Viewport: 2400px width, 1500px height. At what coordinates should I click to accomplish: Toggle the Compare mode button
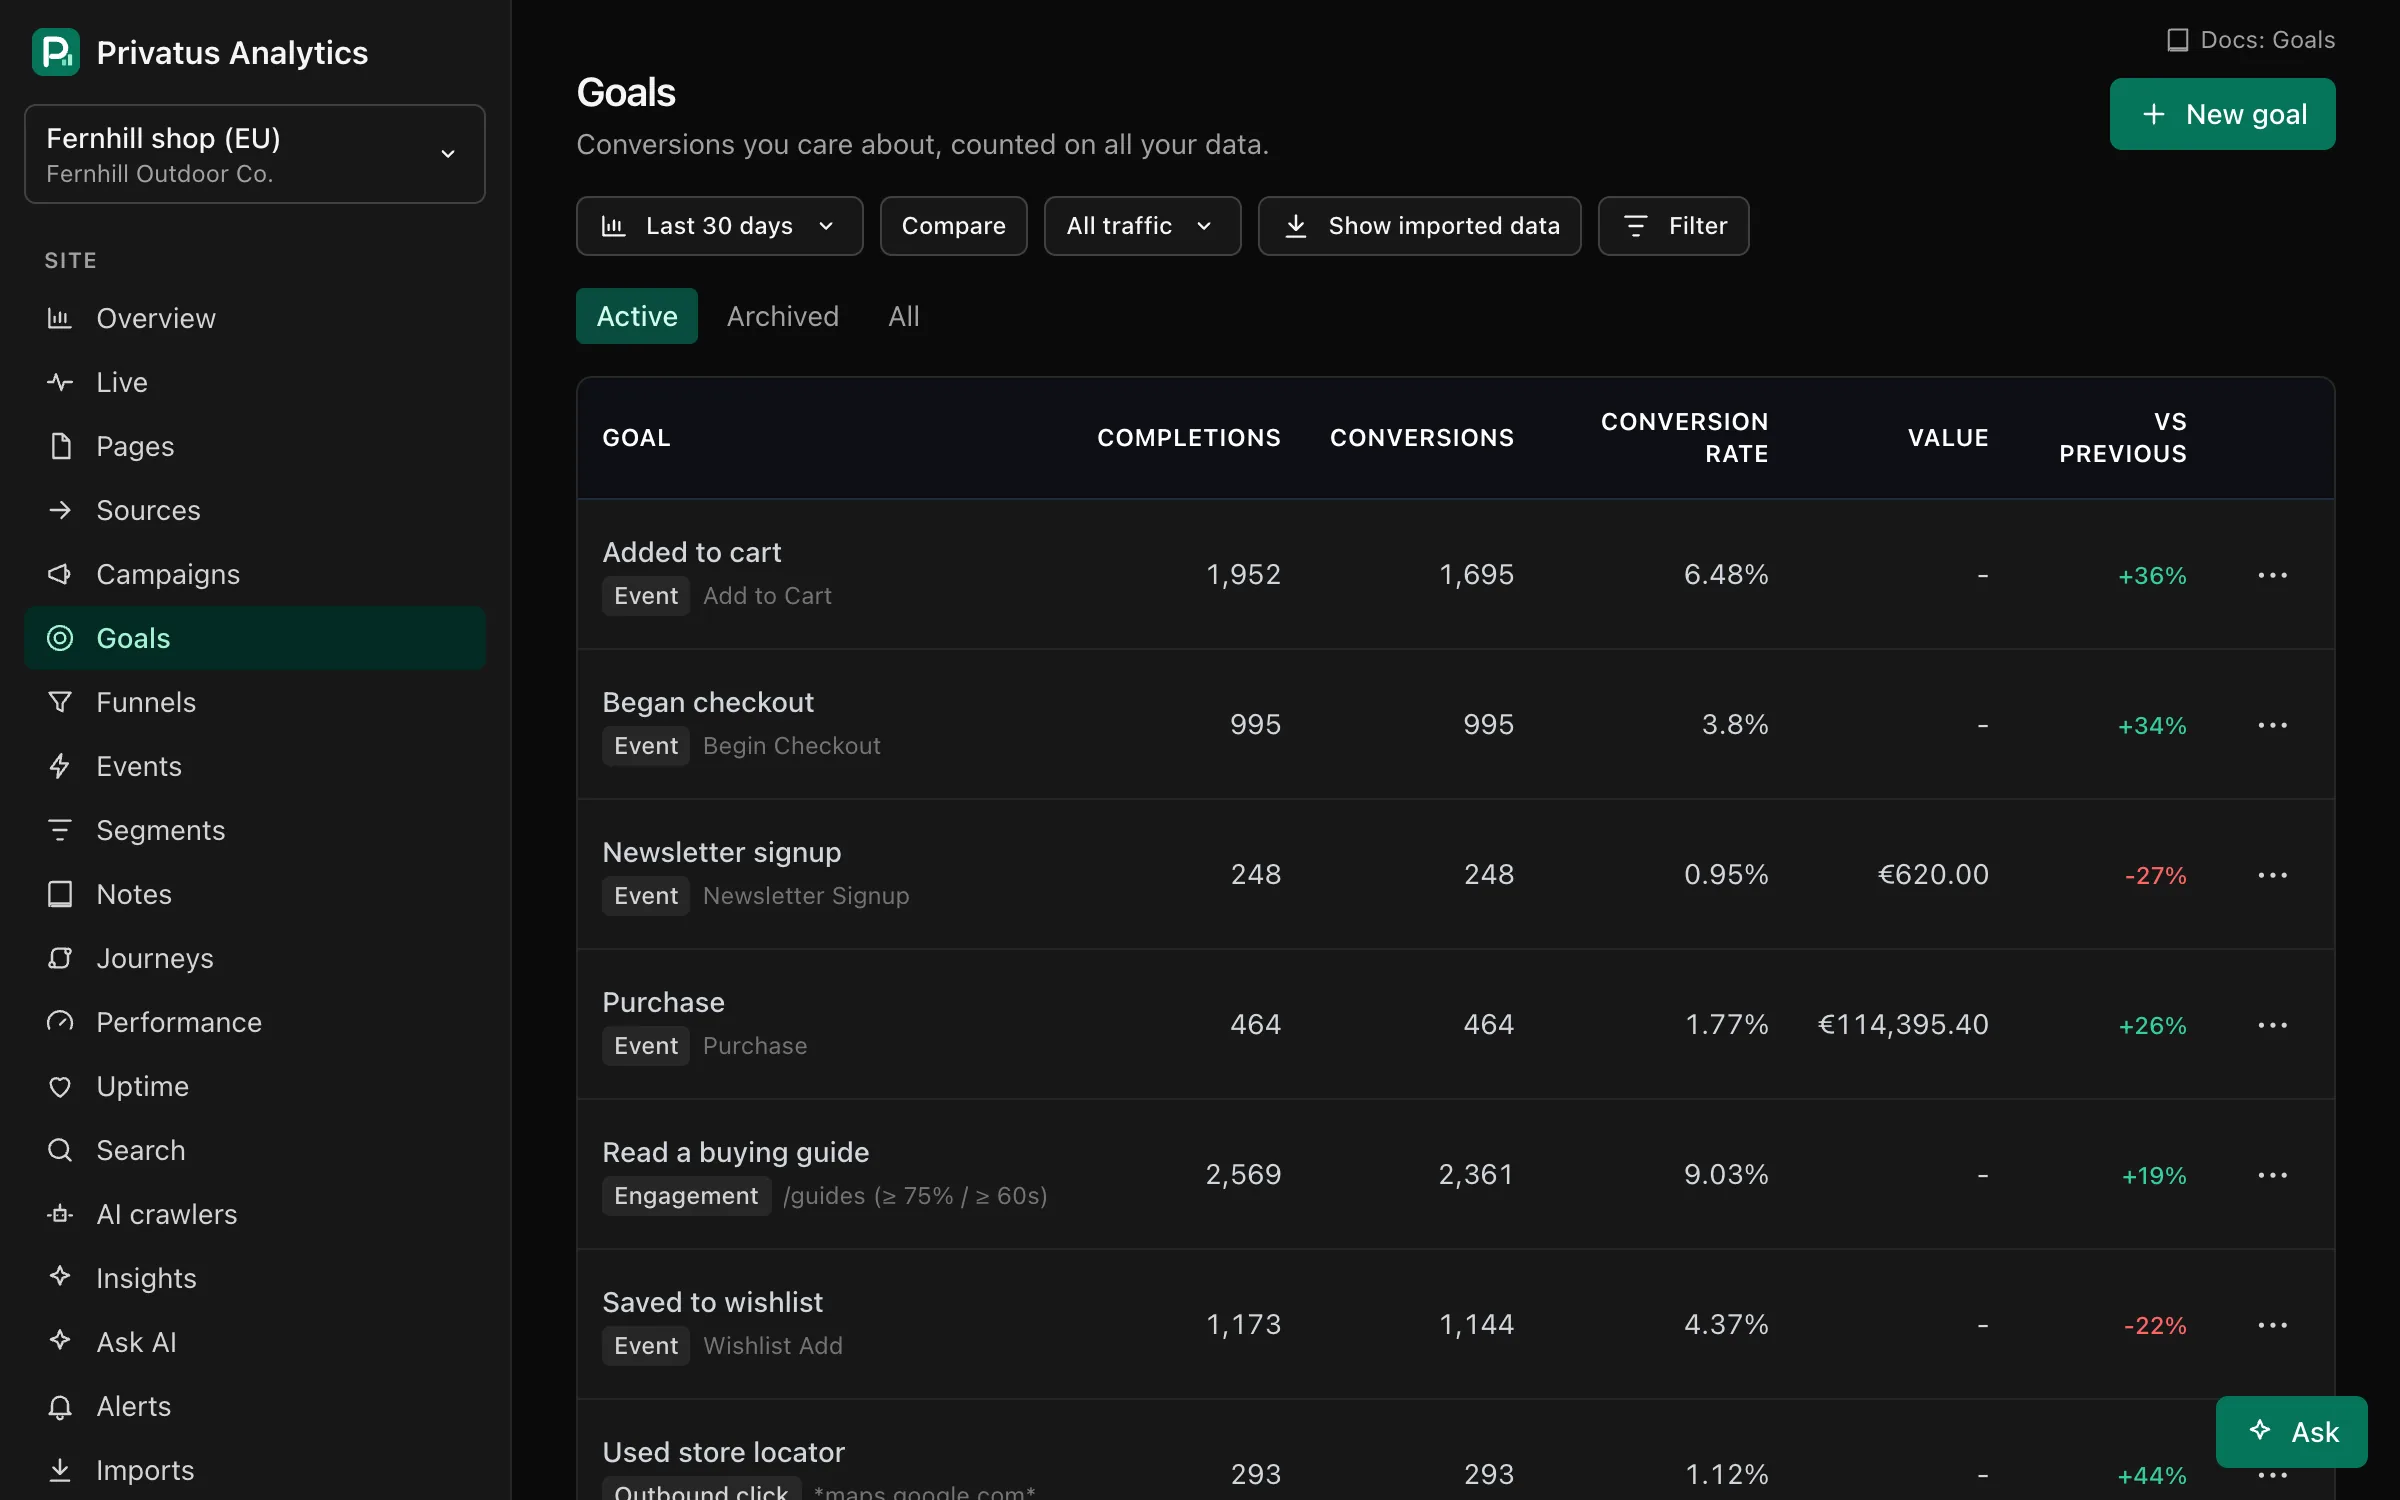coord(953,226)
